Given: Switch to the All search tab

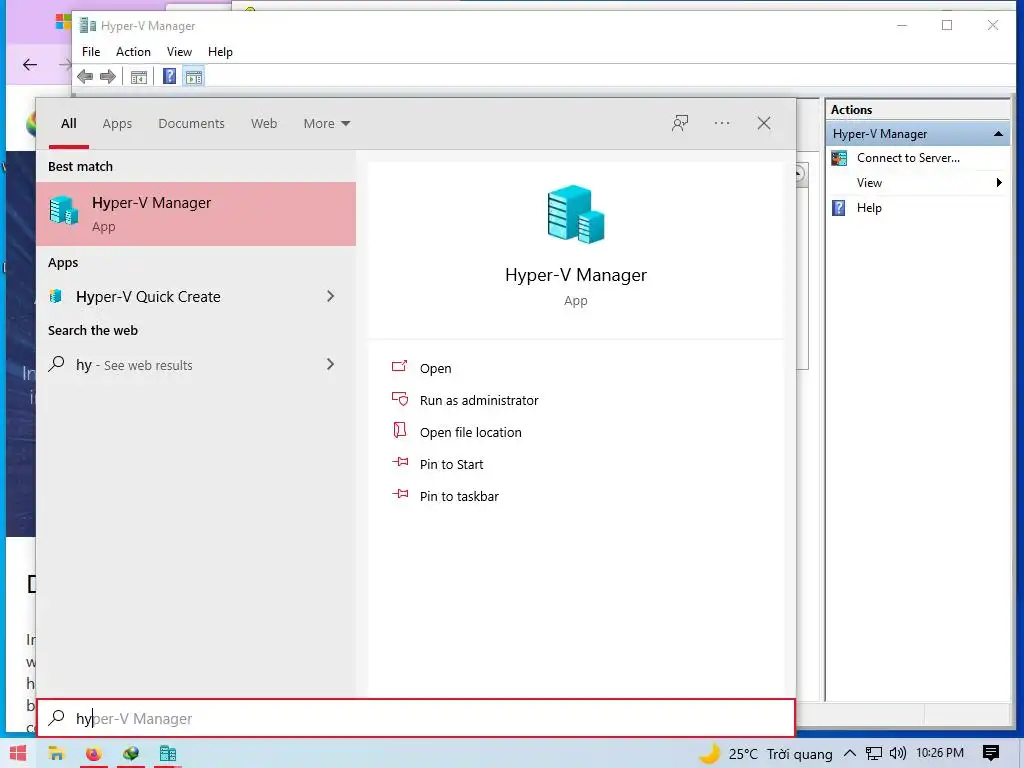Looking at the screenshot, I should [69, 123].
